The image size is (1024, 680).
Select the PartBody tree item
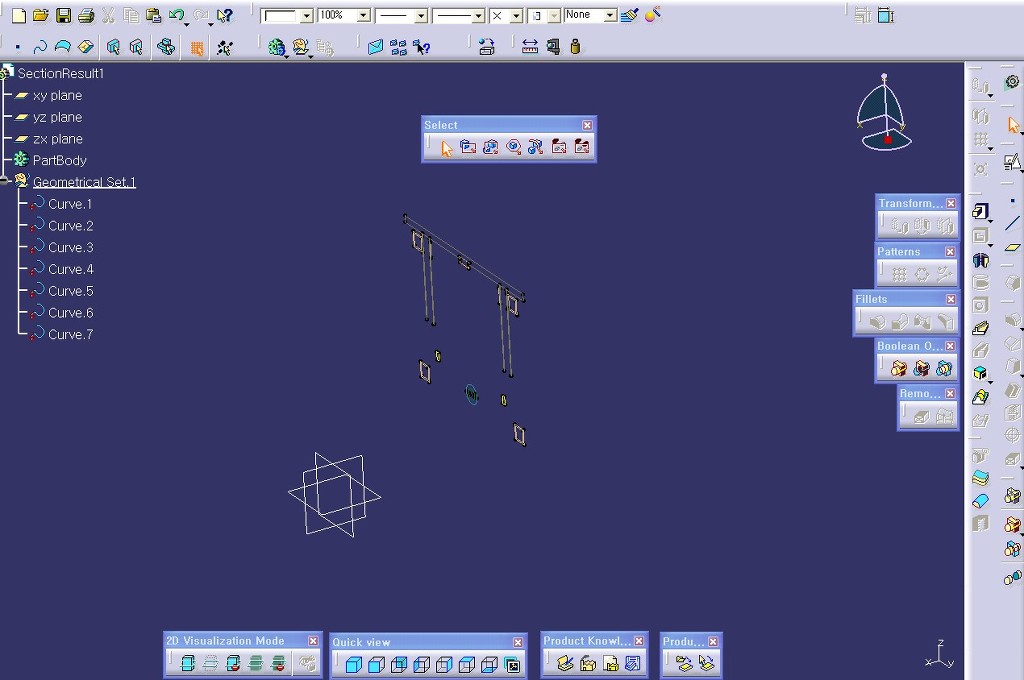pyautogui.click(x=59, y=160)
